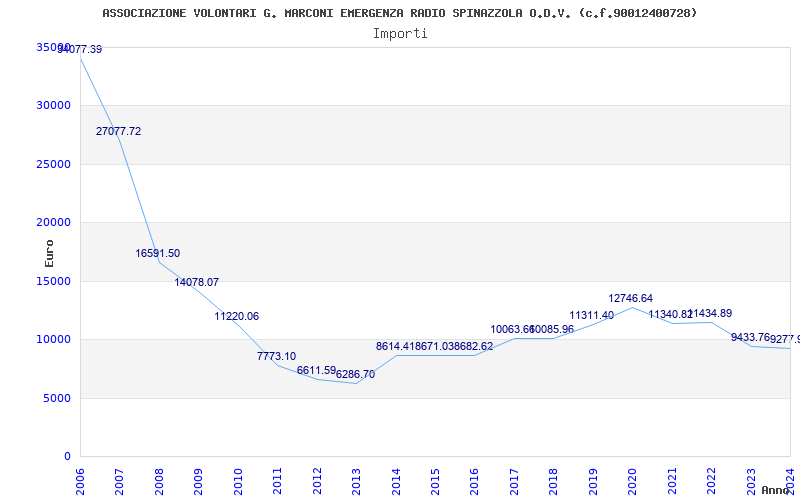The height and width of the screenshot is (500, 800).
Task: Select the data label 7773.10
Action: click(276, 356)
